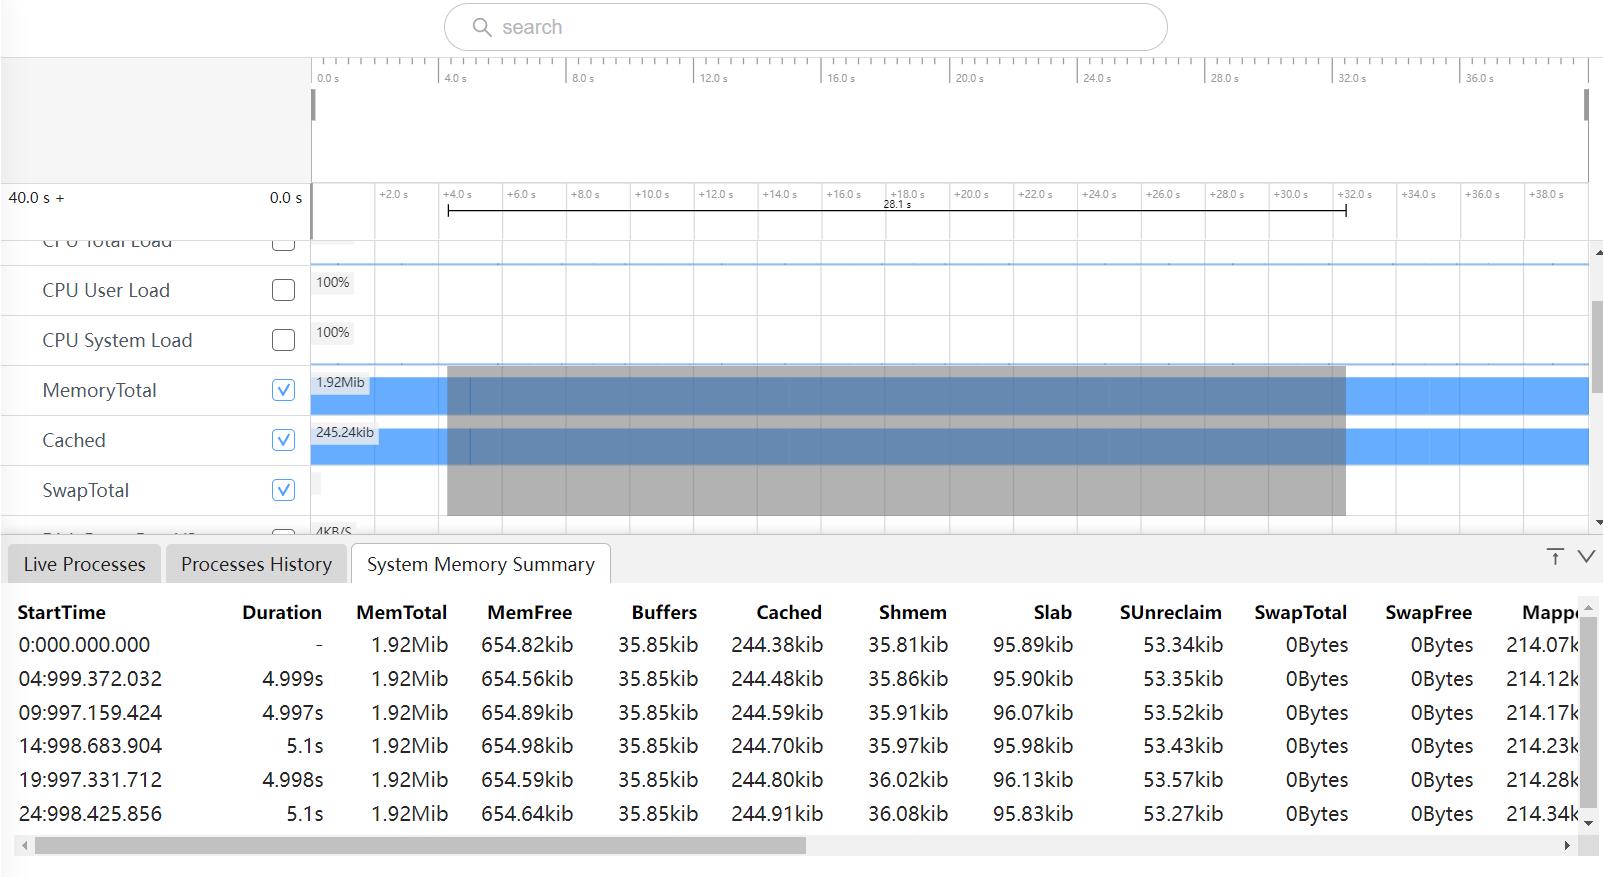Switch to the Live Processes tab
This screenshot has height=877, width=1603.
pos(84,564)
